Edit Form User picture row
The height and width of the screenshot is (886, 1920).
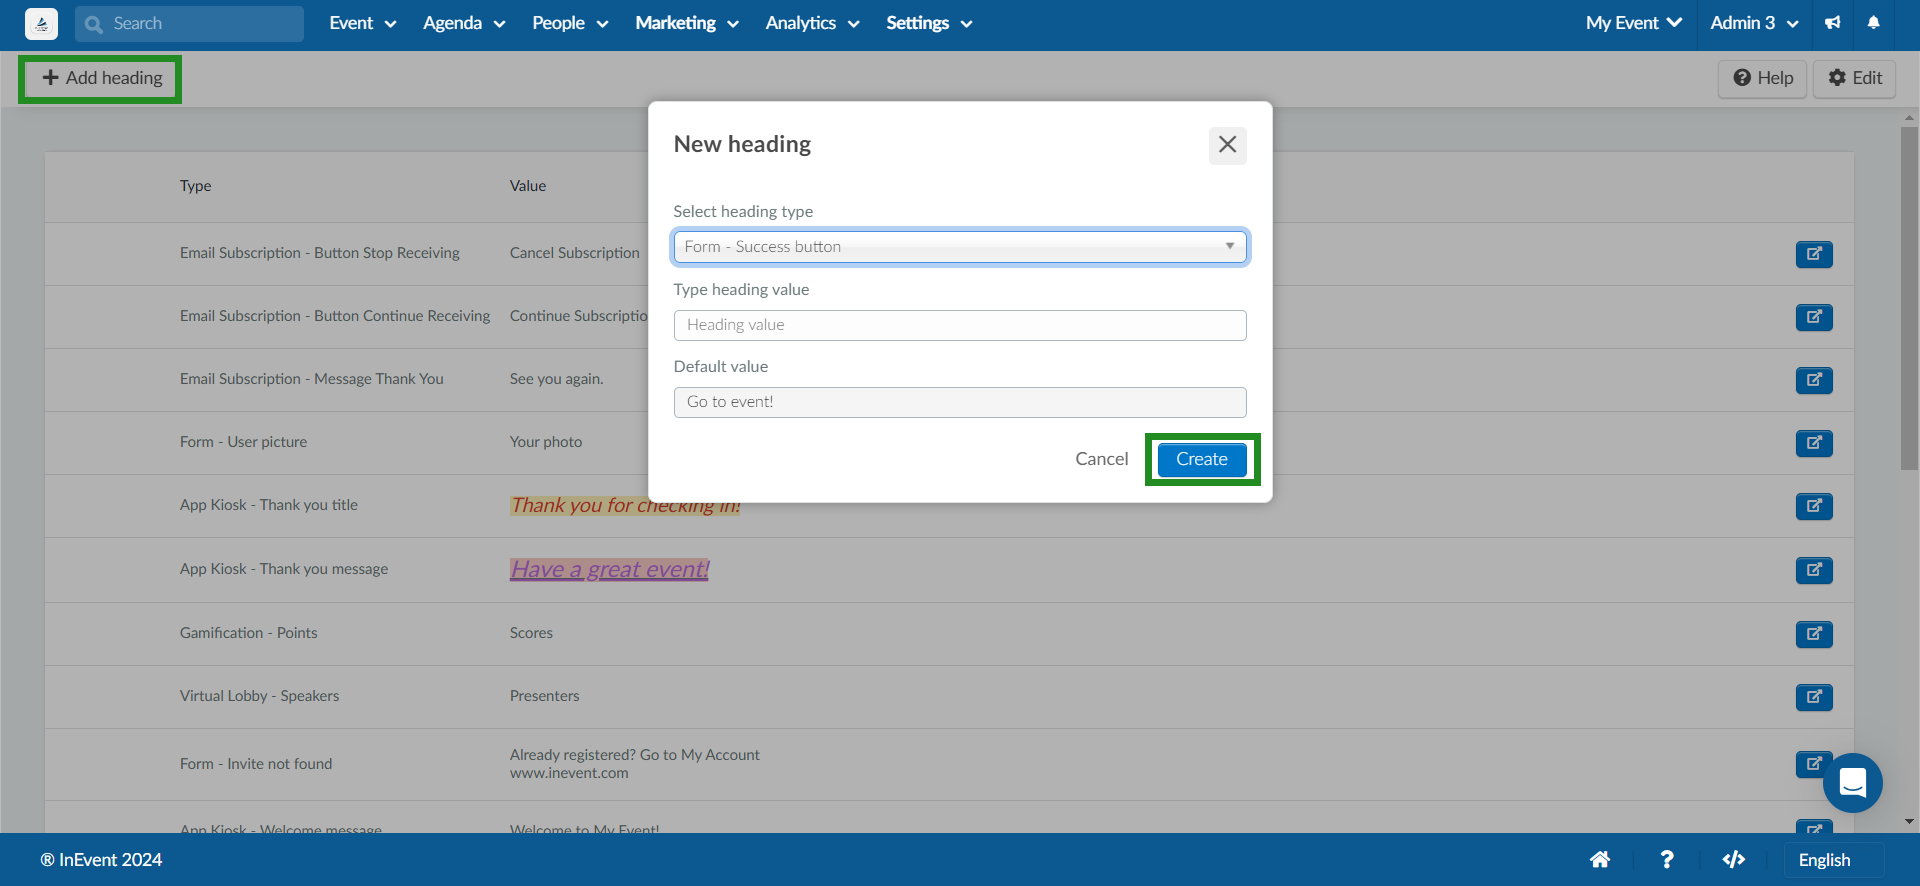click(1814, 443)
